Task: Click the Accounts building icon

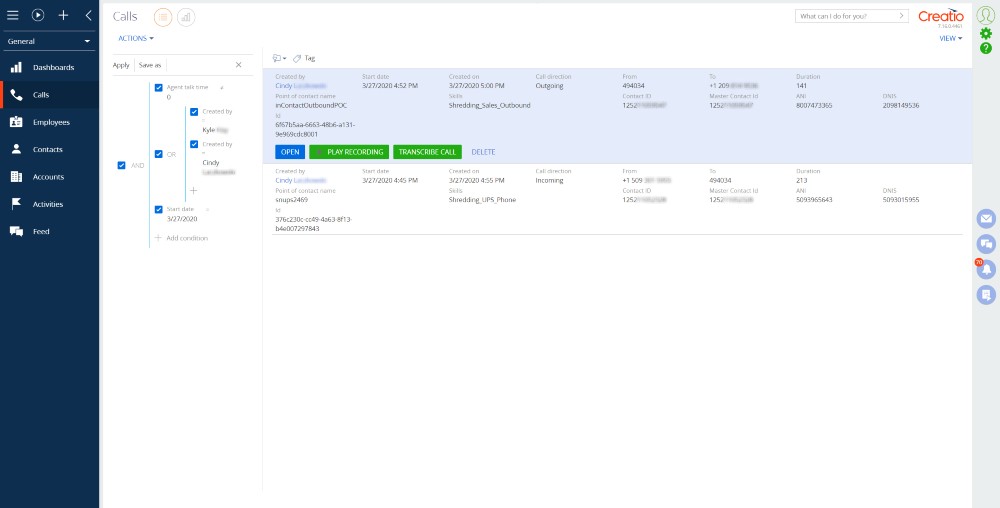Action: point(17,177)
